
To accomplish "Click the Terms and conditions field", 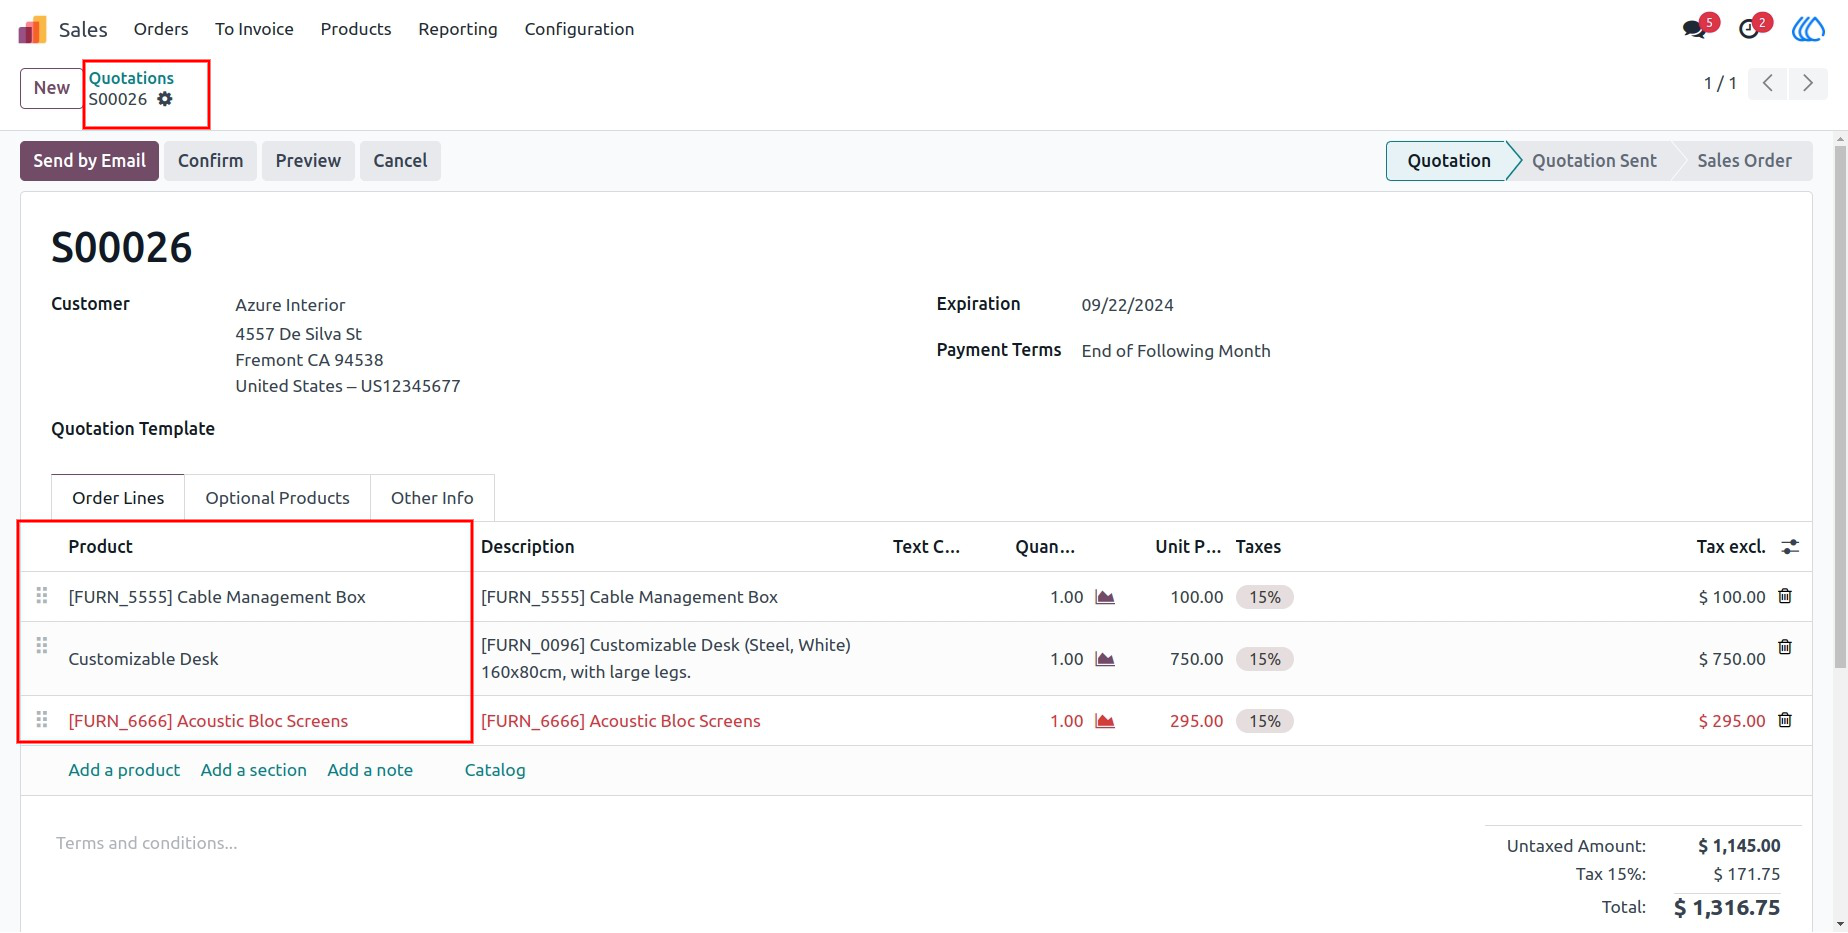I will click(x=147, y=843).
